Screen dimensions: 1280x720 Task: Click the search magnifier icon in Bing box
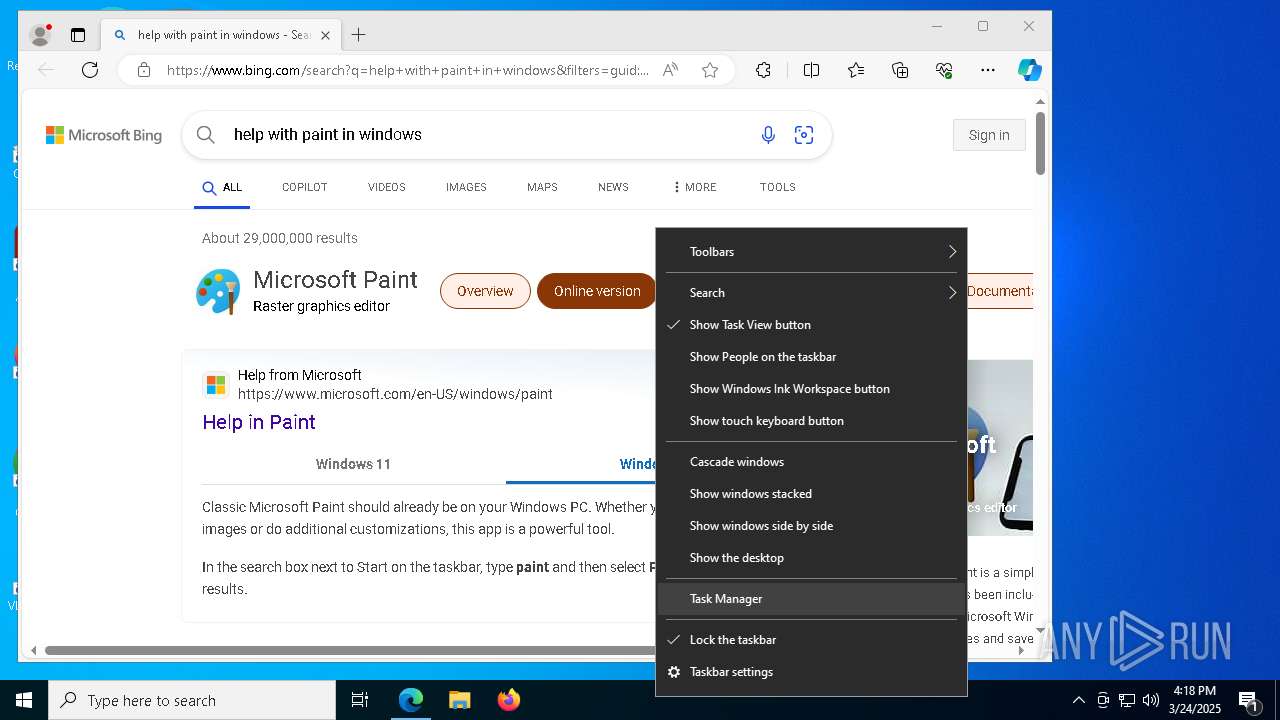206,135
